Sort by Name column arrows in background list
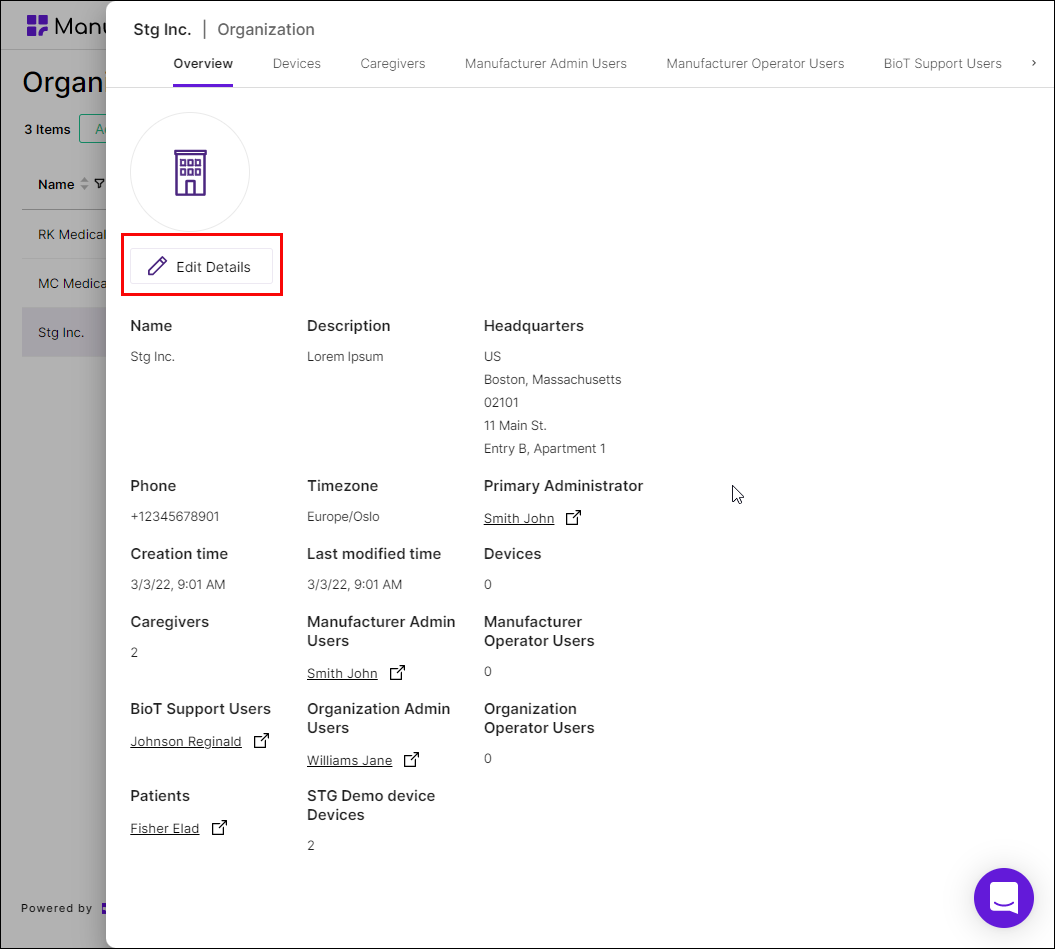1055x949 pixels. [x=84, y=184]
